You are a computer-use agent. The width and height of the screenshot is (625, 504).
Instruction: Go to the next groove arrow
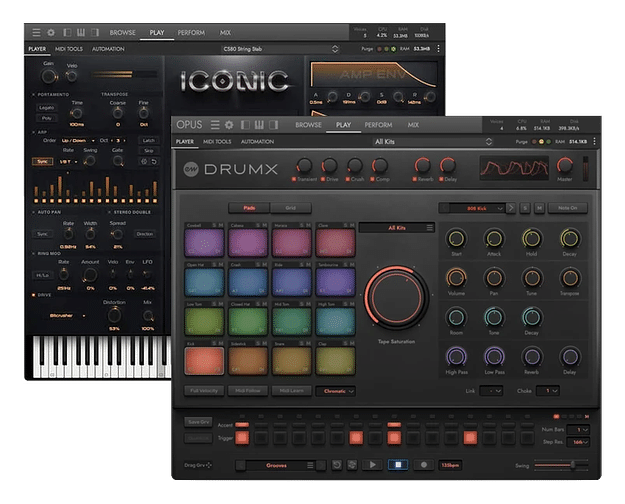coord(321,465)
